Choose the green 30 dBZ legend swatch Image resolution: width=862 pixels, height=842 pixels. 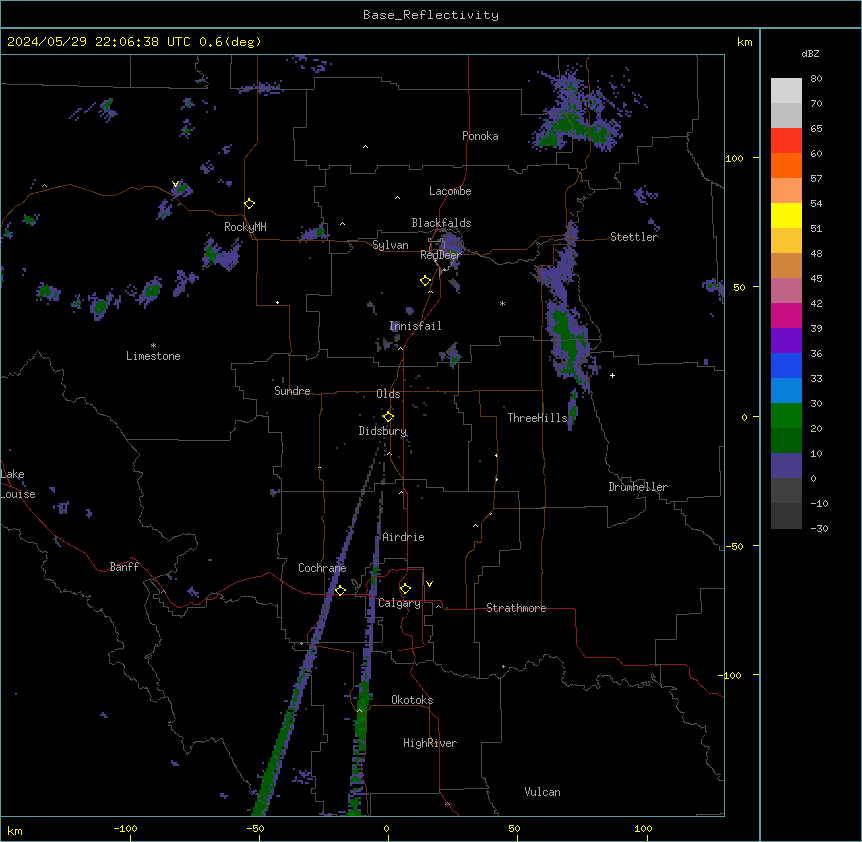(786, 416)
